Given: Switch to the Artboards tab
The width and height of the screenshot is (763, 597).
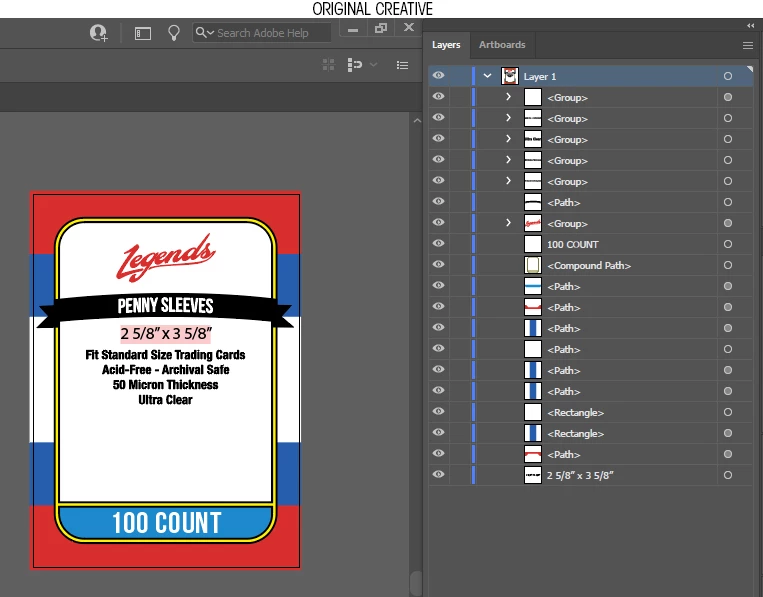Looking at the screenshot, I should 502,45.
